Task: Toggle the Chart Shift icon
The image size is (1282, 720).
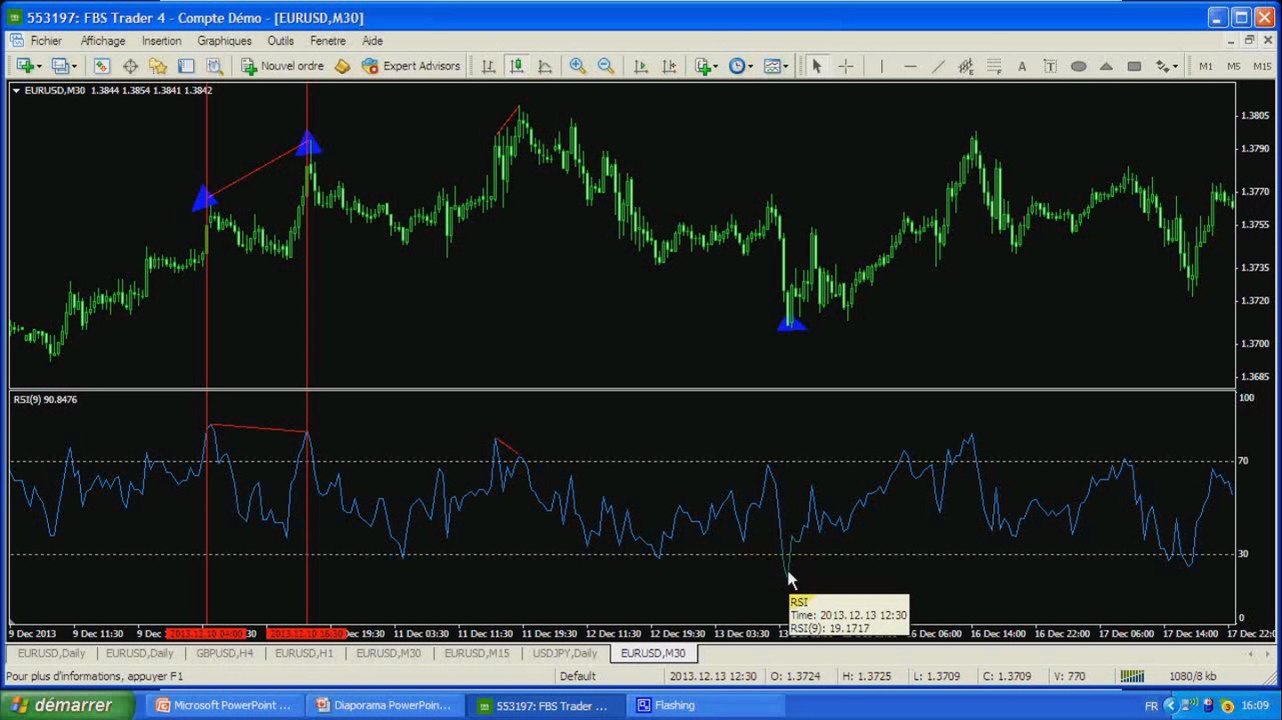Action: tap(669, 66)
